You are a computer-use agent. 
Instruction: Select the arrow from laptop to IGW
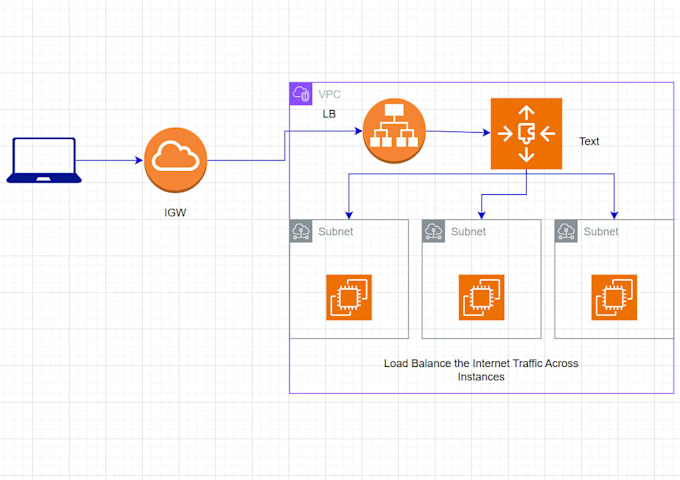coord(108,160)
